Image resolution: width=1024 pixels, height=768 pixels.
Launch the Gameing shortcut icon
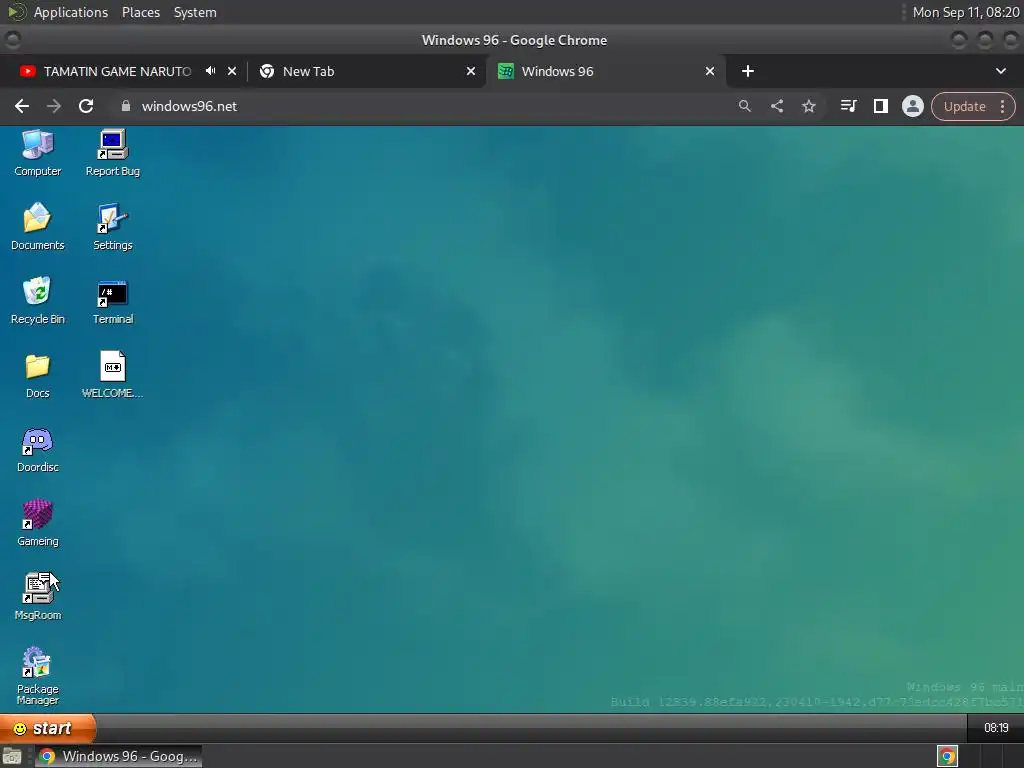[x=37, y=523]
